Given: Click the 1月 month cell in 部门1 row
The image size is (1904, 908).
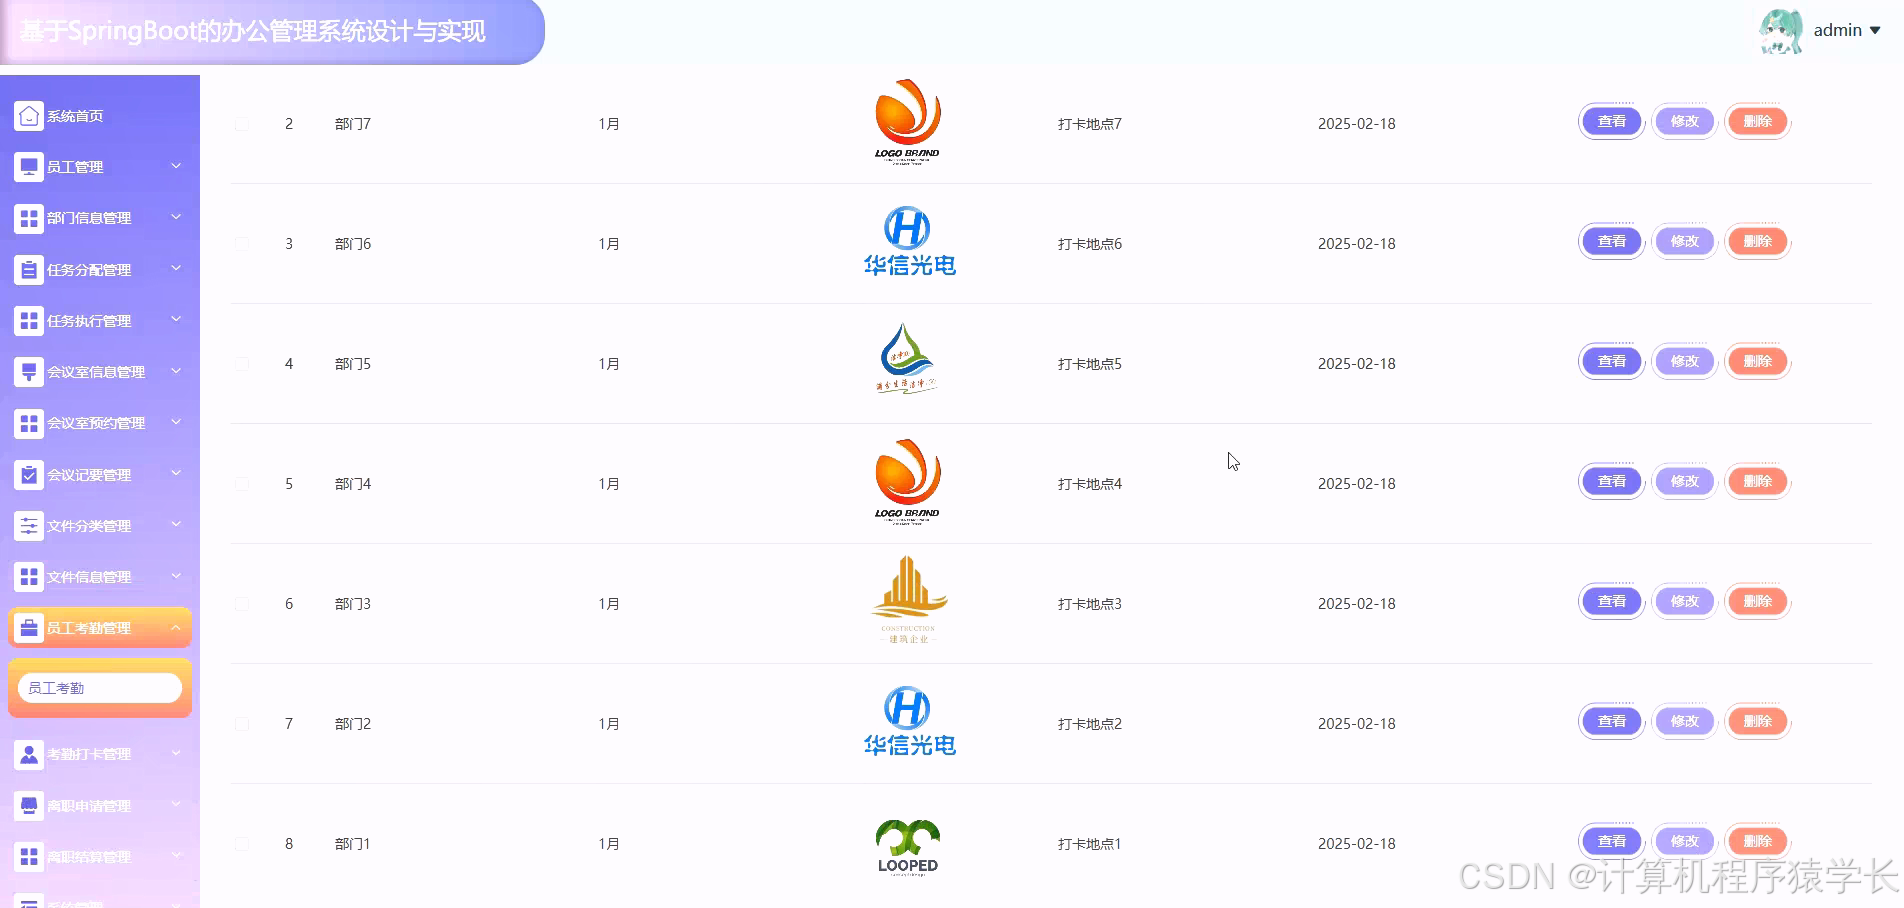Looking at the screenshot, I should [x=609, y=844].
